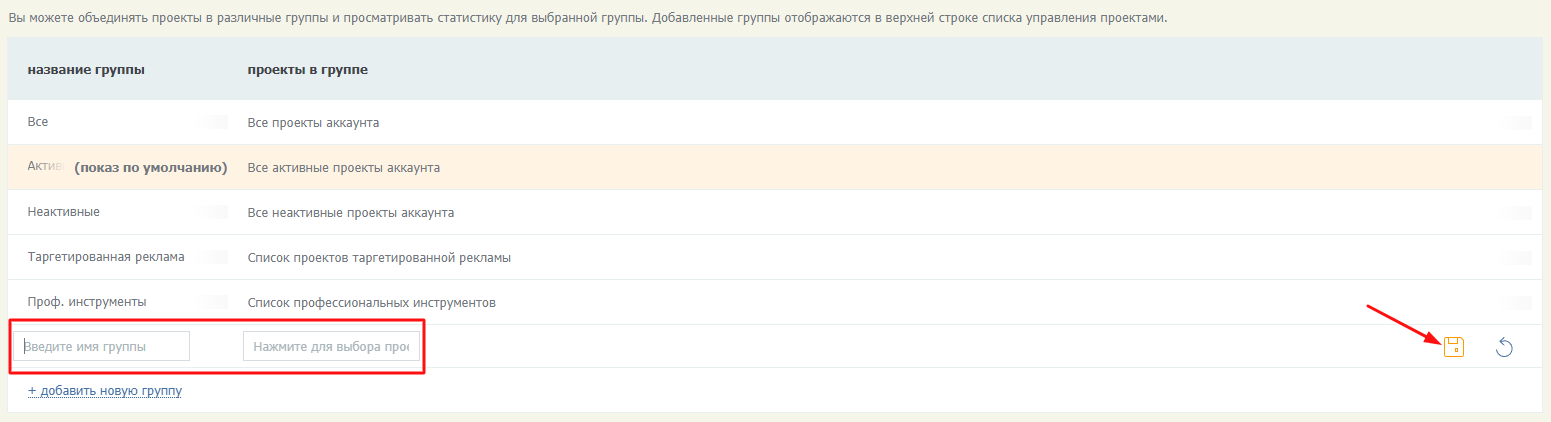Follow the '+ добавить новую группу' link
The height and width of the screenshot is (422, 1551).
[105, 390]
